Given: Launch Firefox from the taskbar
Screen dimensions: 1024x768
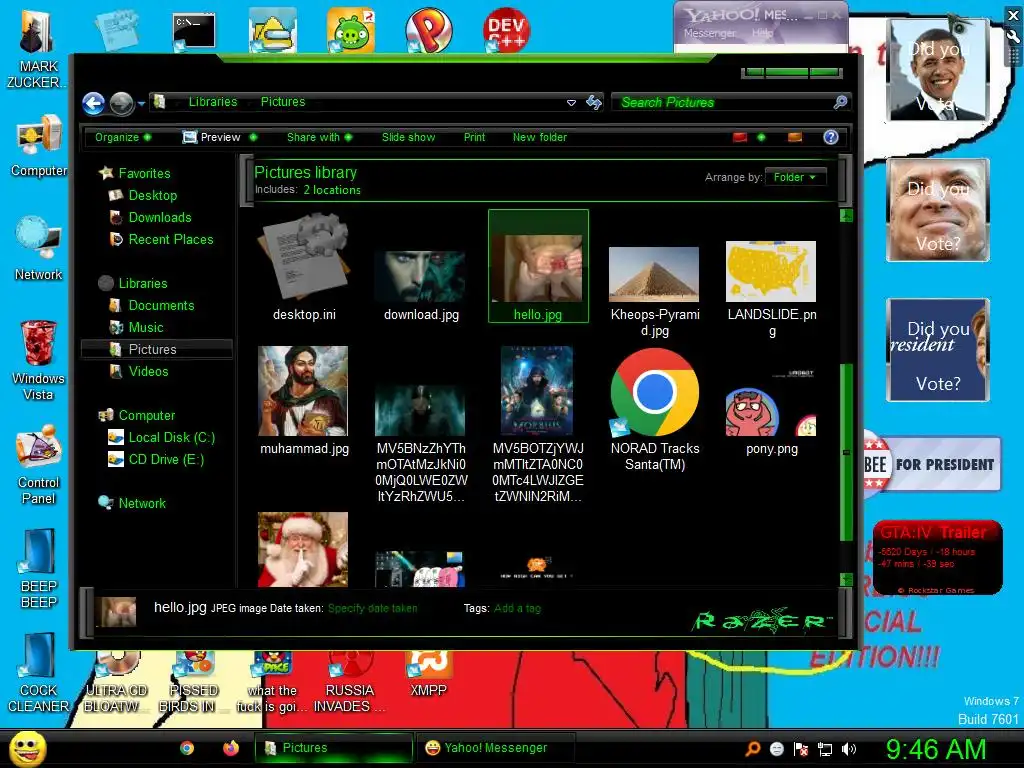Looking at the screenshot, I should 231,748.
